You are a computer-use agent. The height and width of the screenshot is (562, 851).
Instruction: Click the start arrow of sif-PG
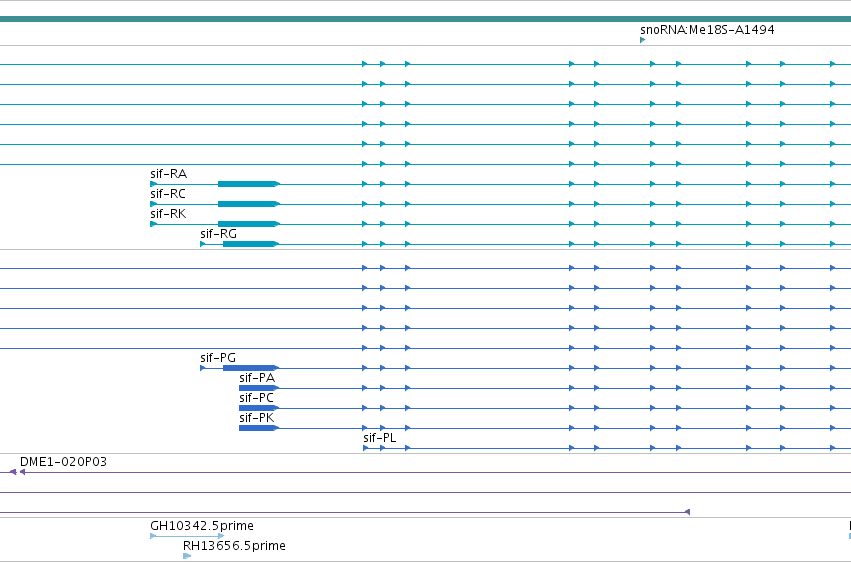[203, 368]
